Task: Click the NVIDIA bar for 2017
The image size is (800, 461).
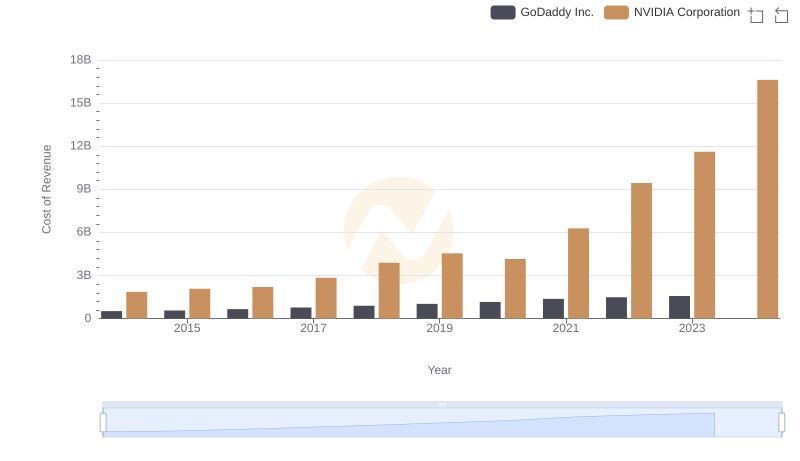Action: click(x=326, y=298)
